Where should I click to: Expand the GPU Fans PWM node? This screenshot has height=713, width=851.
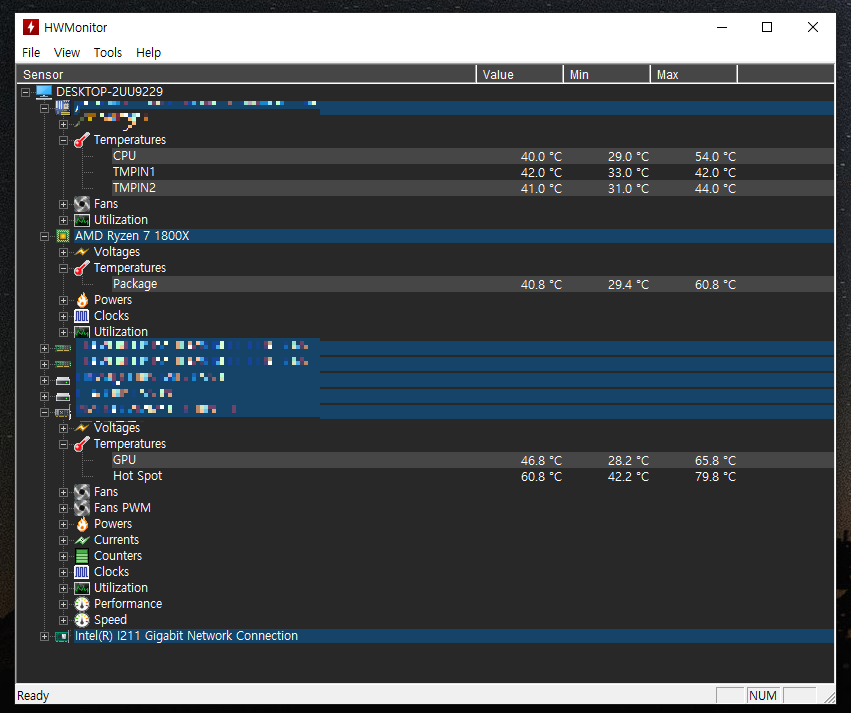point(63,508)
